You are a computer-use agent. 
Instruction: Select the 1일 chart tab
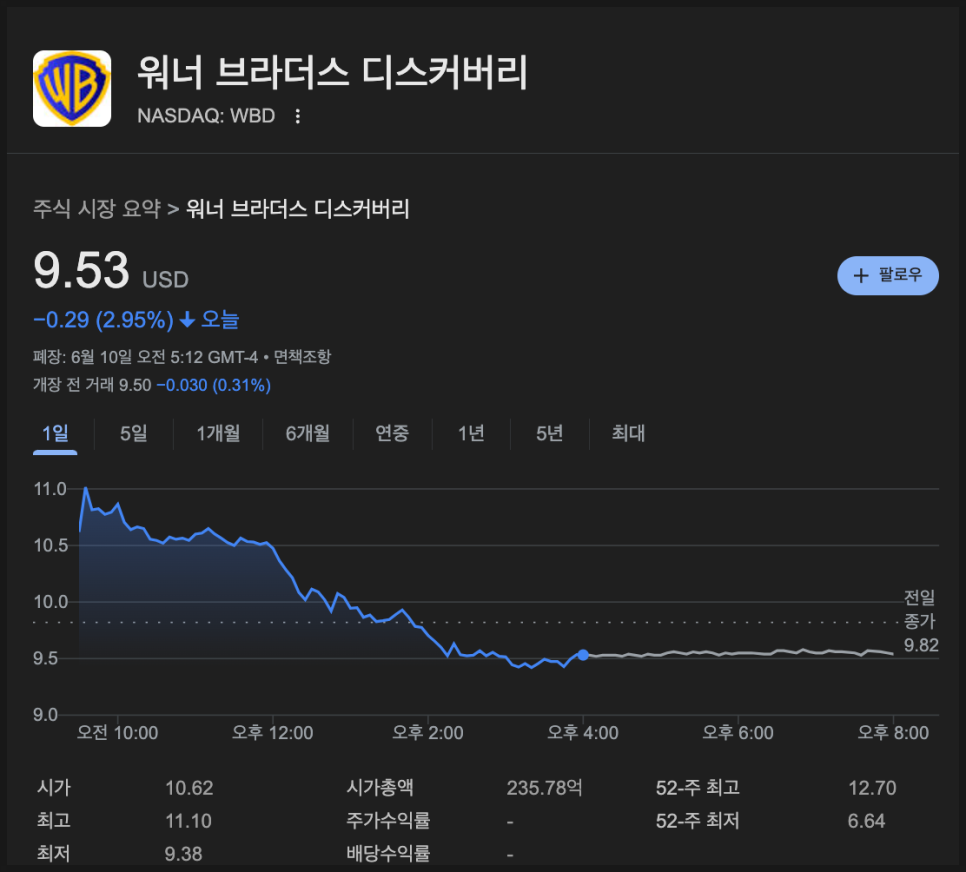[55, 433]
